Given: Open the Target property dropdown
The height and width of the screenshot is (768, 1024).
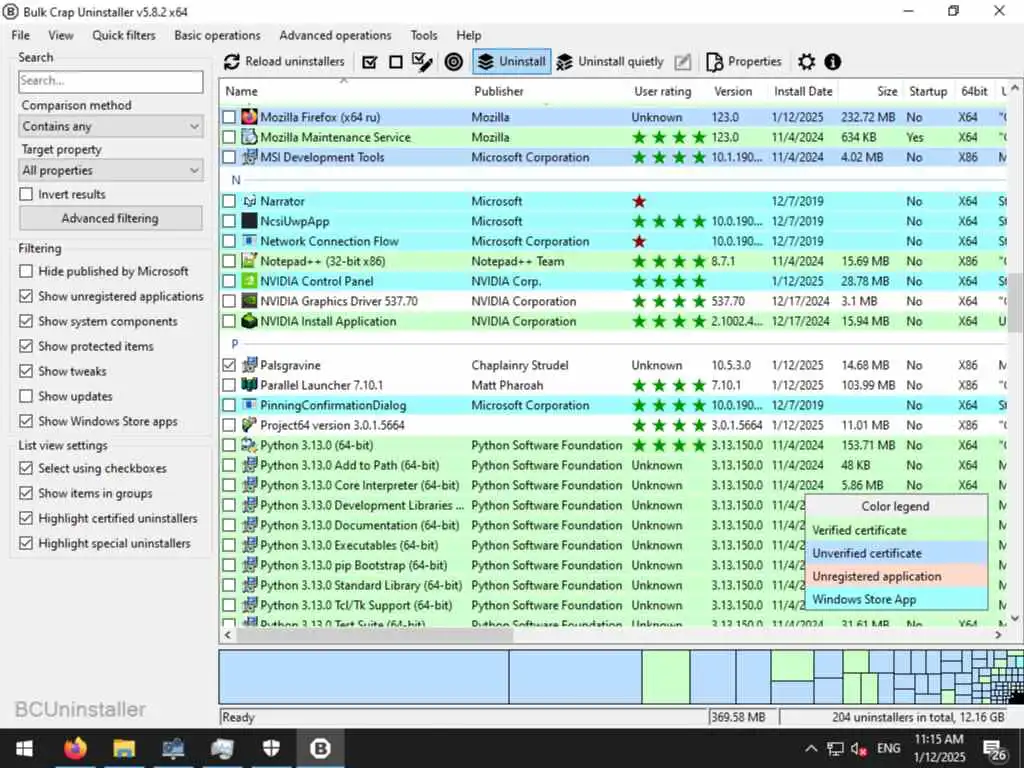Looking at the screenshot, I should click(111, 170).
